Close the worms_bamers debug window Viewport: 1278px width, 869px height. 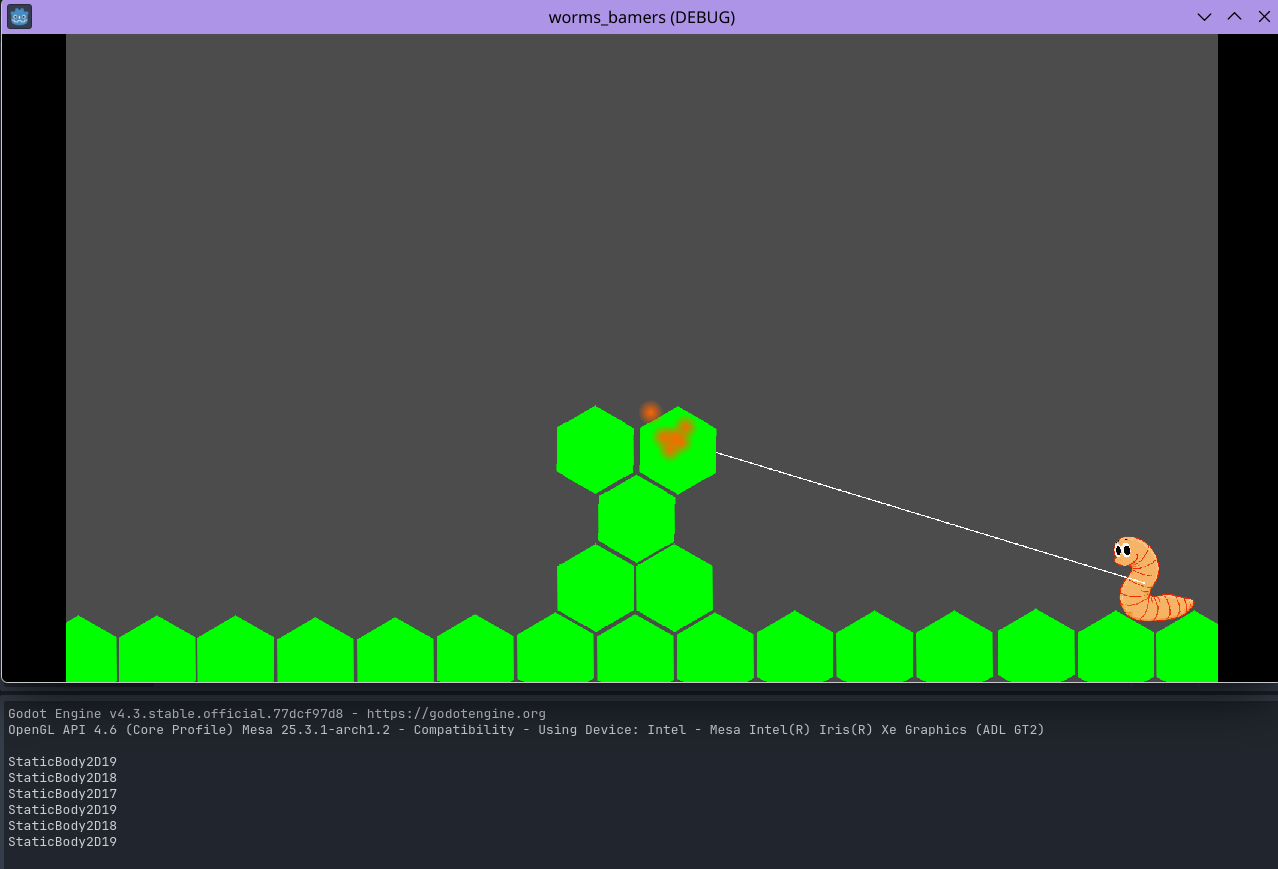pos(1263,17)
